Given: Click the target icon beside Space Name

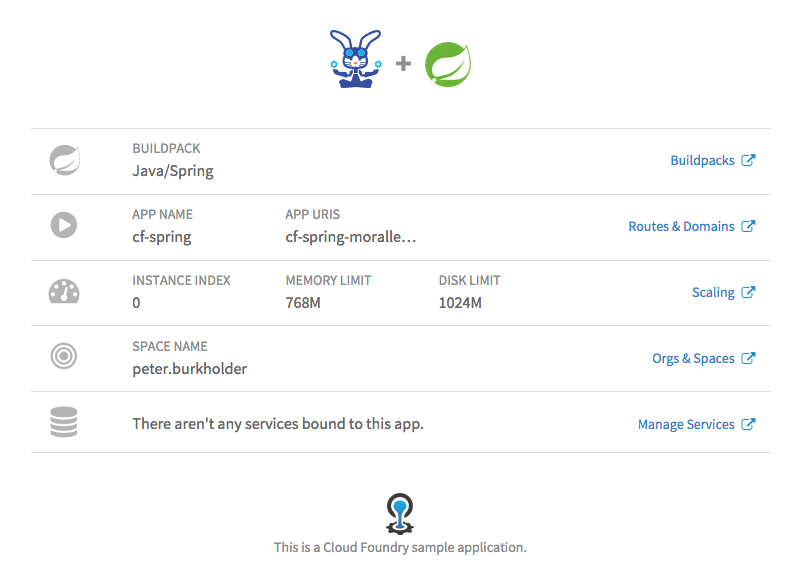Looking at the screenshot, I should tap(64, 356).
